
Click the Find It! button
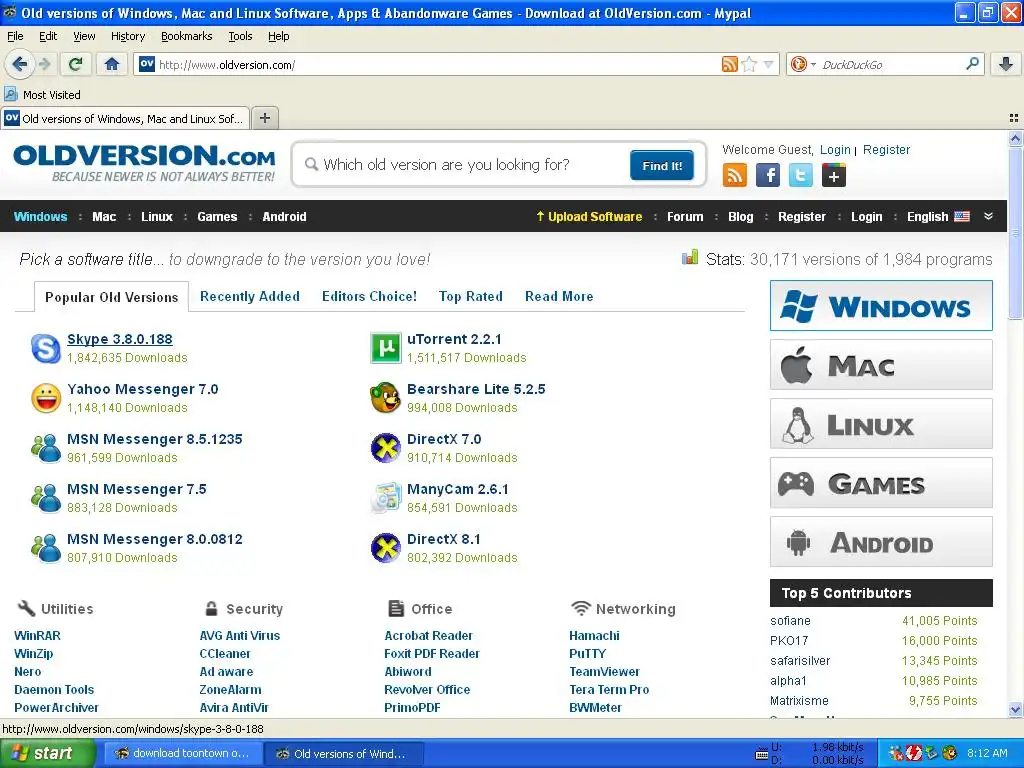click(x=662, y=165)
